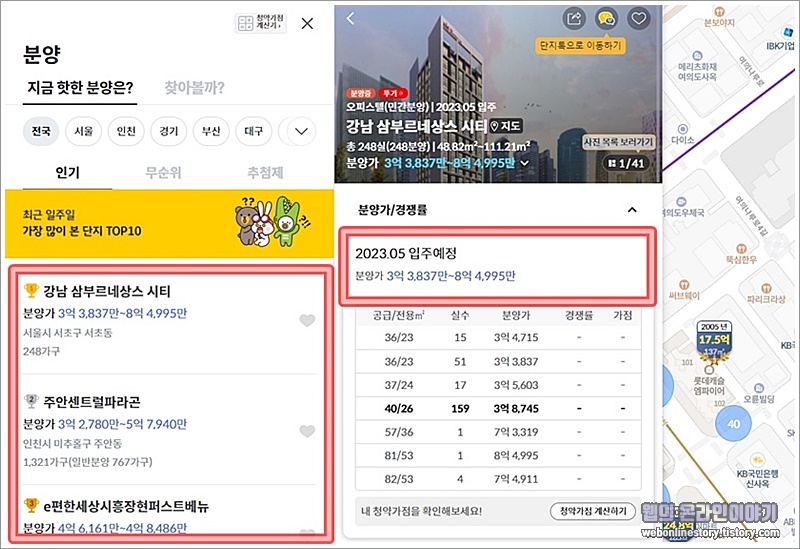This screenshot has width=800, height=549.
Task: Open the 1/41 photo counter
Action: [627, 163]
